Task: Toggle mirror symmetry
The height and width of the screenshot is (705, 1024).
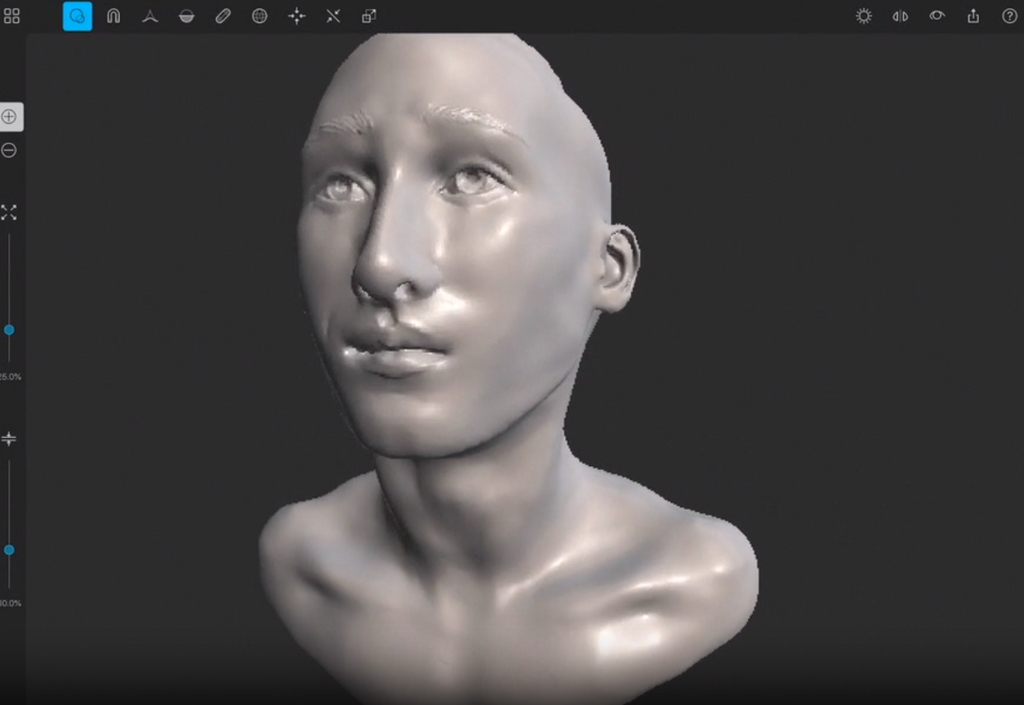Action: tap(900, 16)
